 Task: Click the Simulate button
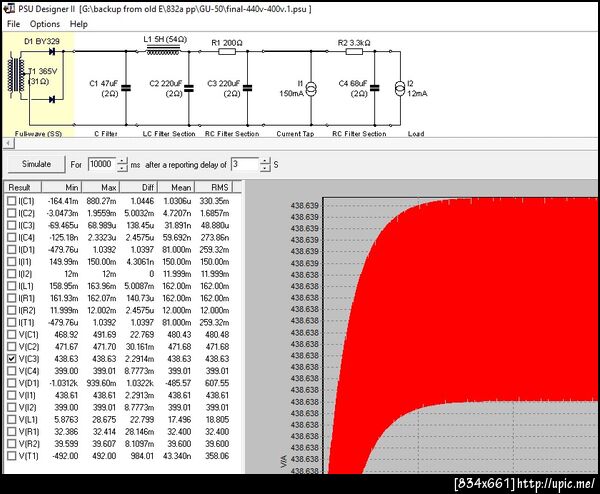(36, 164)
